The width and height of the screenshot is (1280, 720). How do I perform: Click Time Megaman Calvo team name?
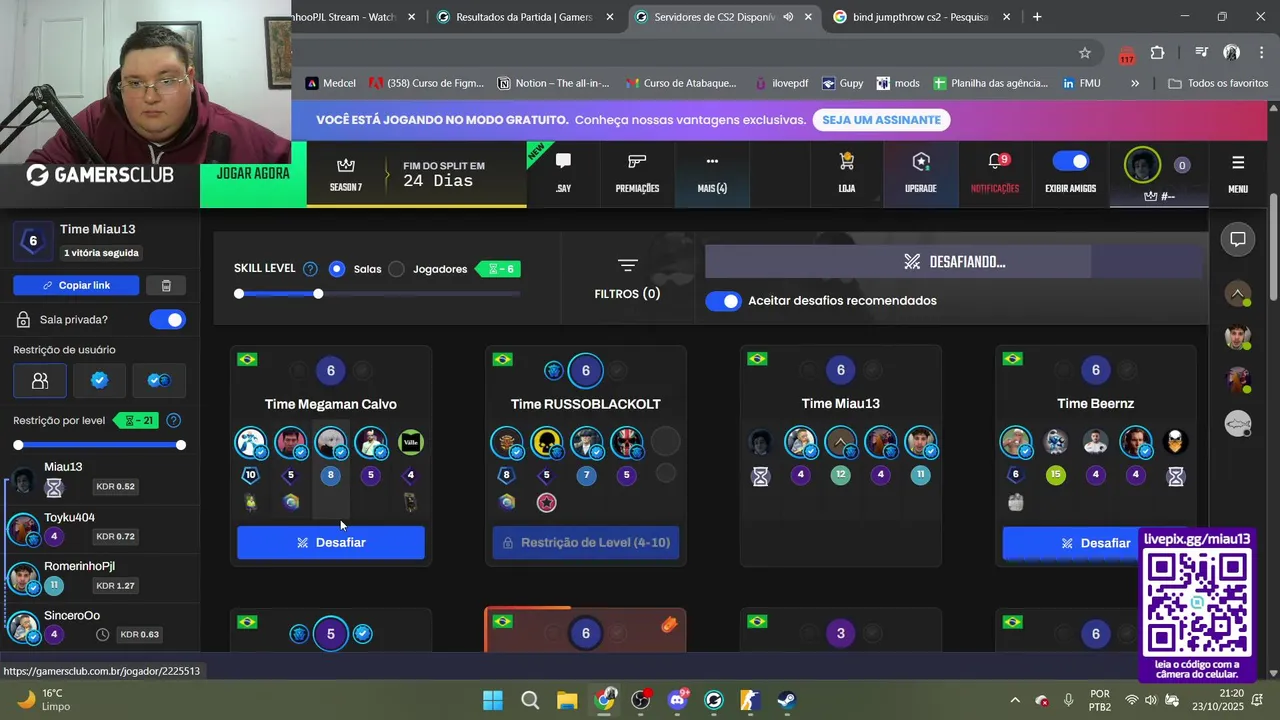pyautogui.click(x=331, y=404)
